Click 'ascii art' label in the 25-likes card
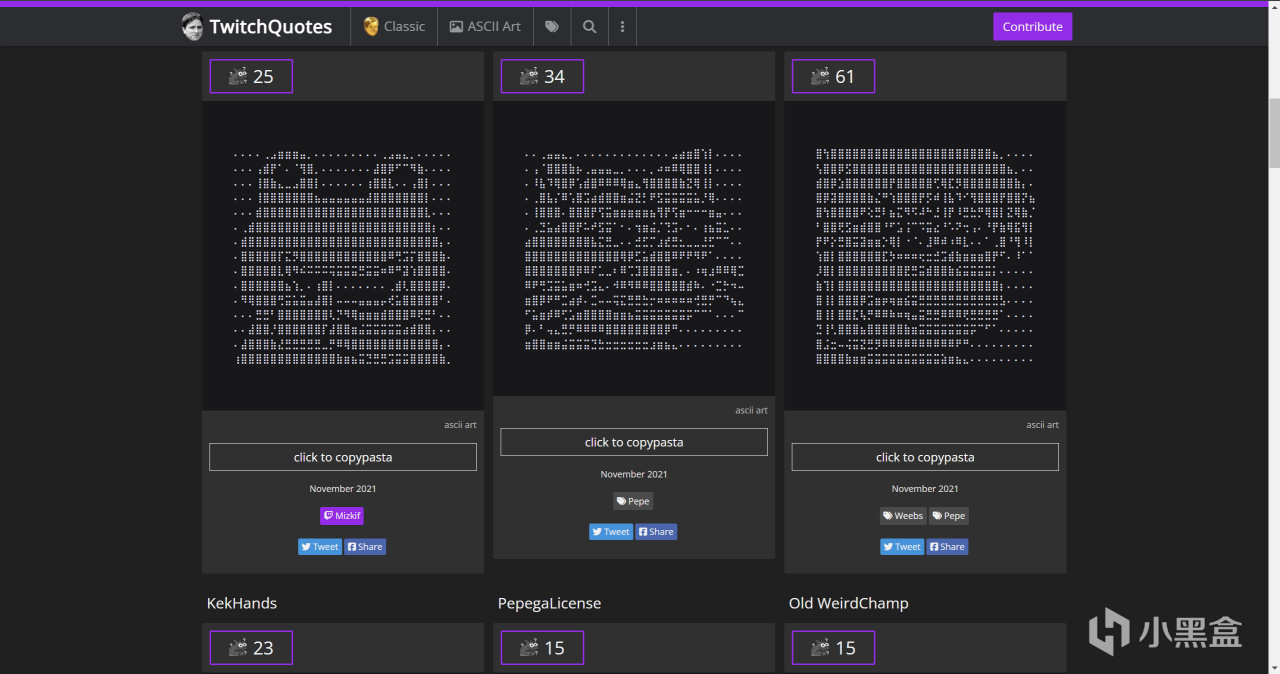The height and width of the screenshot is (674, 1280). [460, 425]
